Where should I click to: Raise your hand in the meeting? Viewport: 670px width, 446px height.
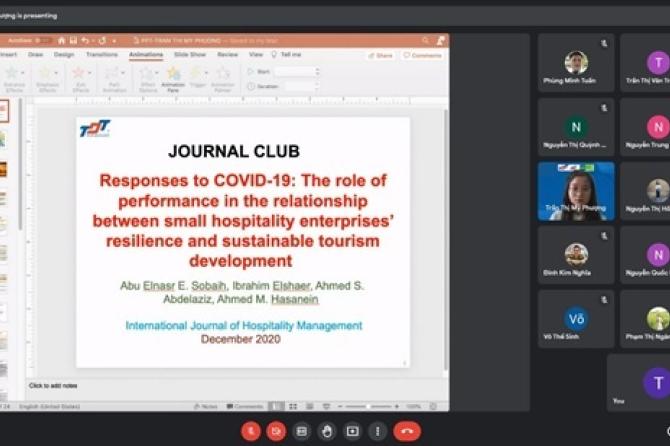tap(327, 431)
